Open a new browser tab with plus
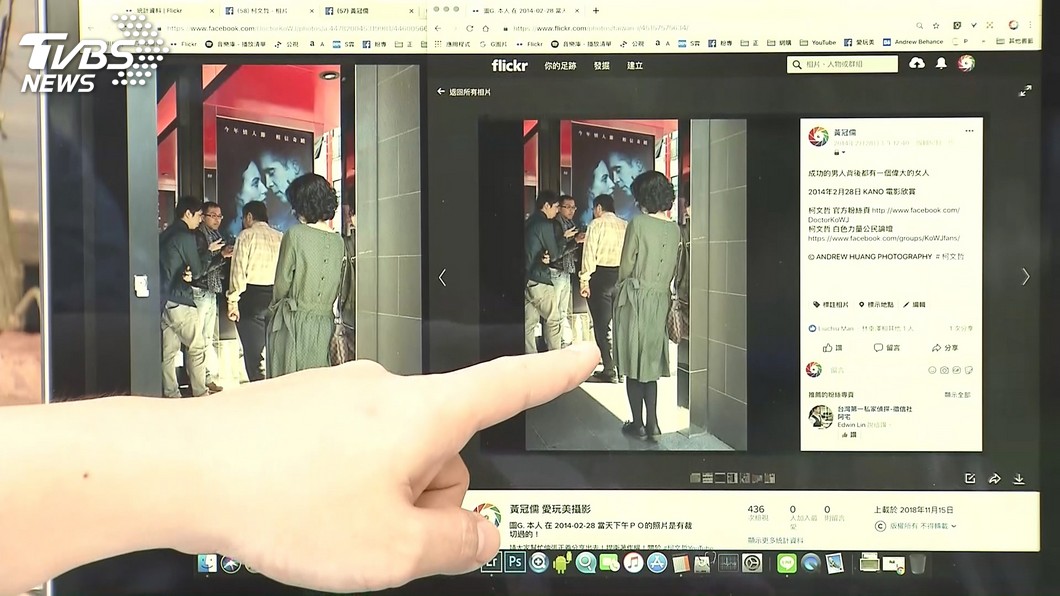1060x596 pixels. click(x=596, y=11)
